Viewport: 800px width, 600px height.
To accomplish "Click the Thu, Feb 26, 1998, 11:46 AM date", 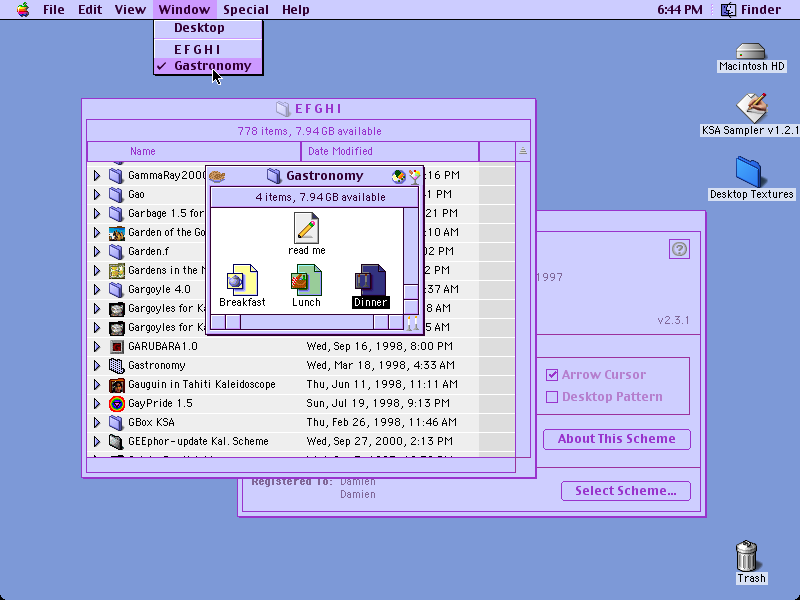I will (382, 422).
